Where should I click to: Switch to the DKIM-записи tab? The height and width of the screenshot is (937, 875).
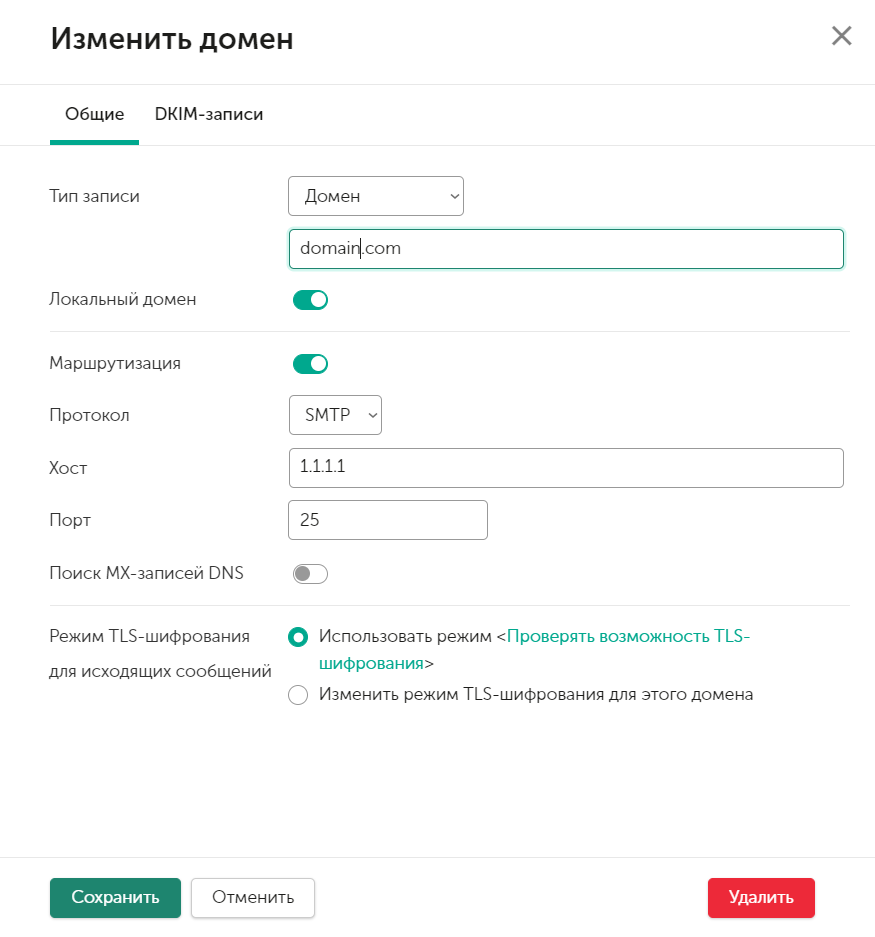click(209, 114)
